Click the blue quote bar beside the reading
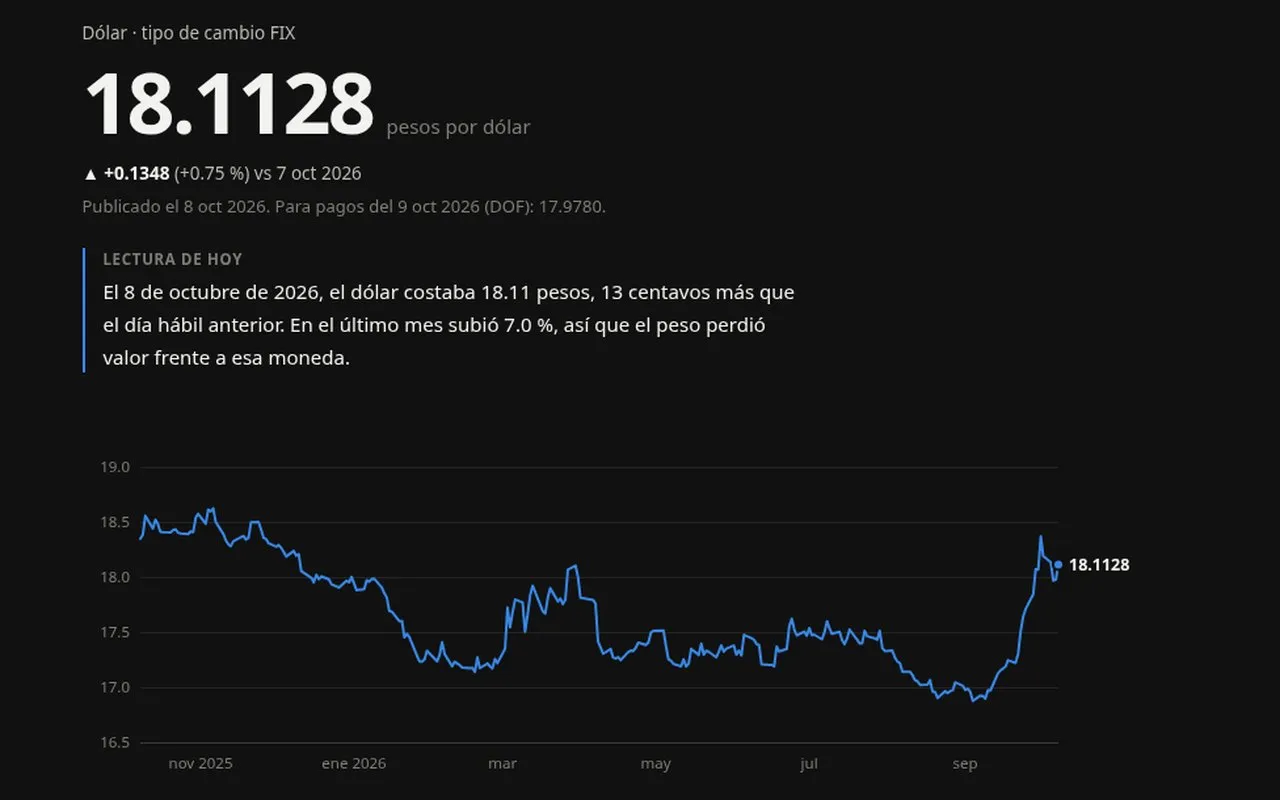Screen dimensions: 1280x800 [84, 310]
